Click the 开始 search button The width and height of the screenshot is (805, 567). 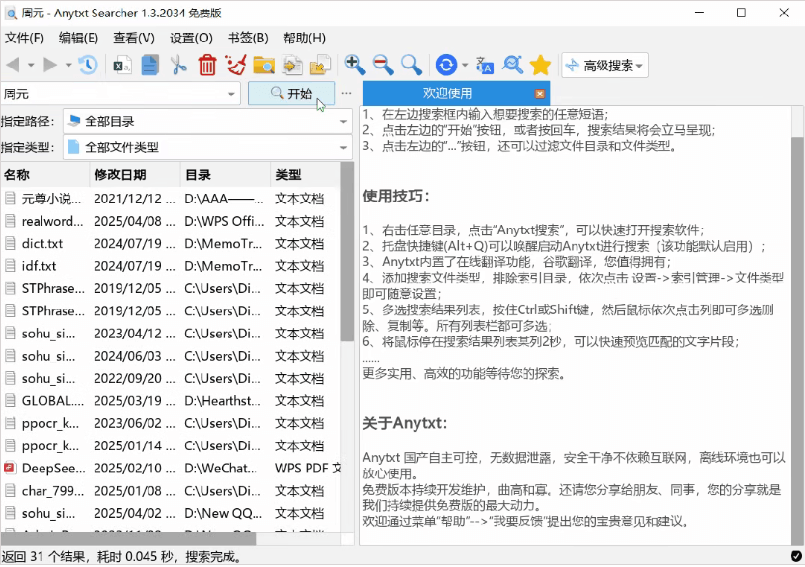291,93
